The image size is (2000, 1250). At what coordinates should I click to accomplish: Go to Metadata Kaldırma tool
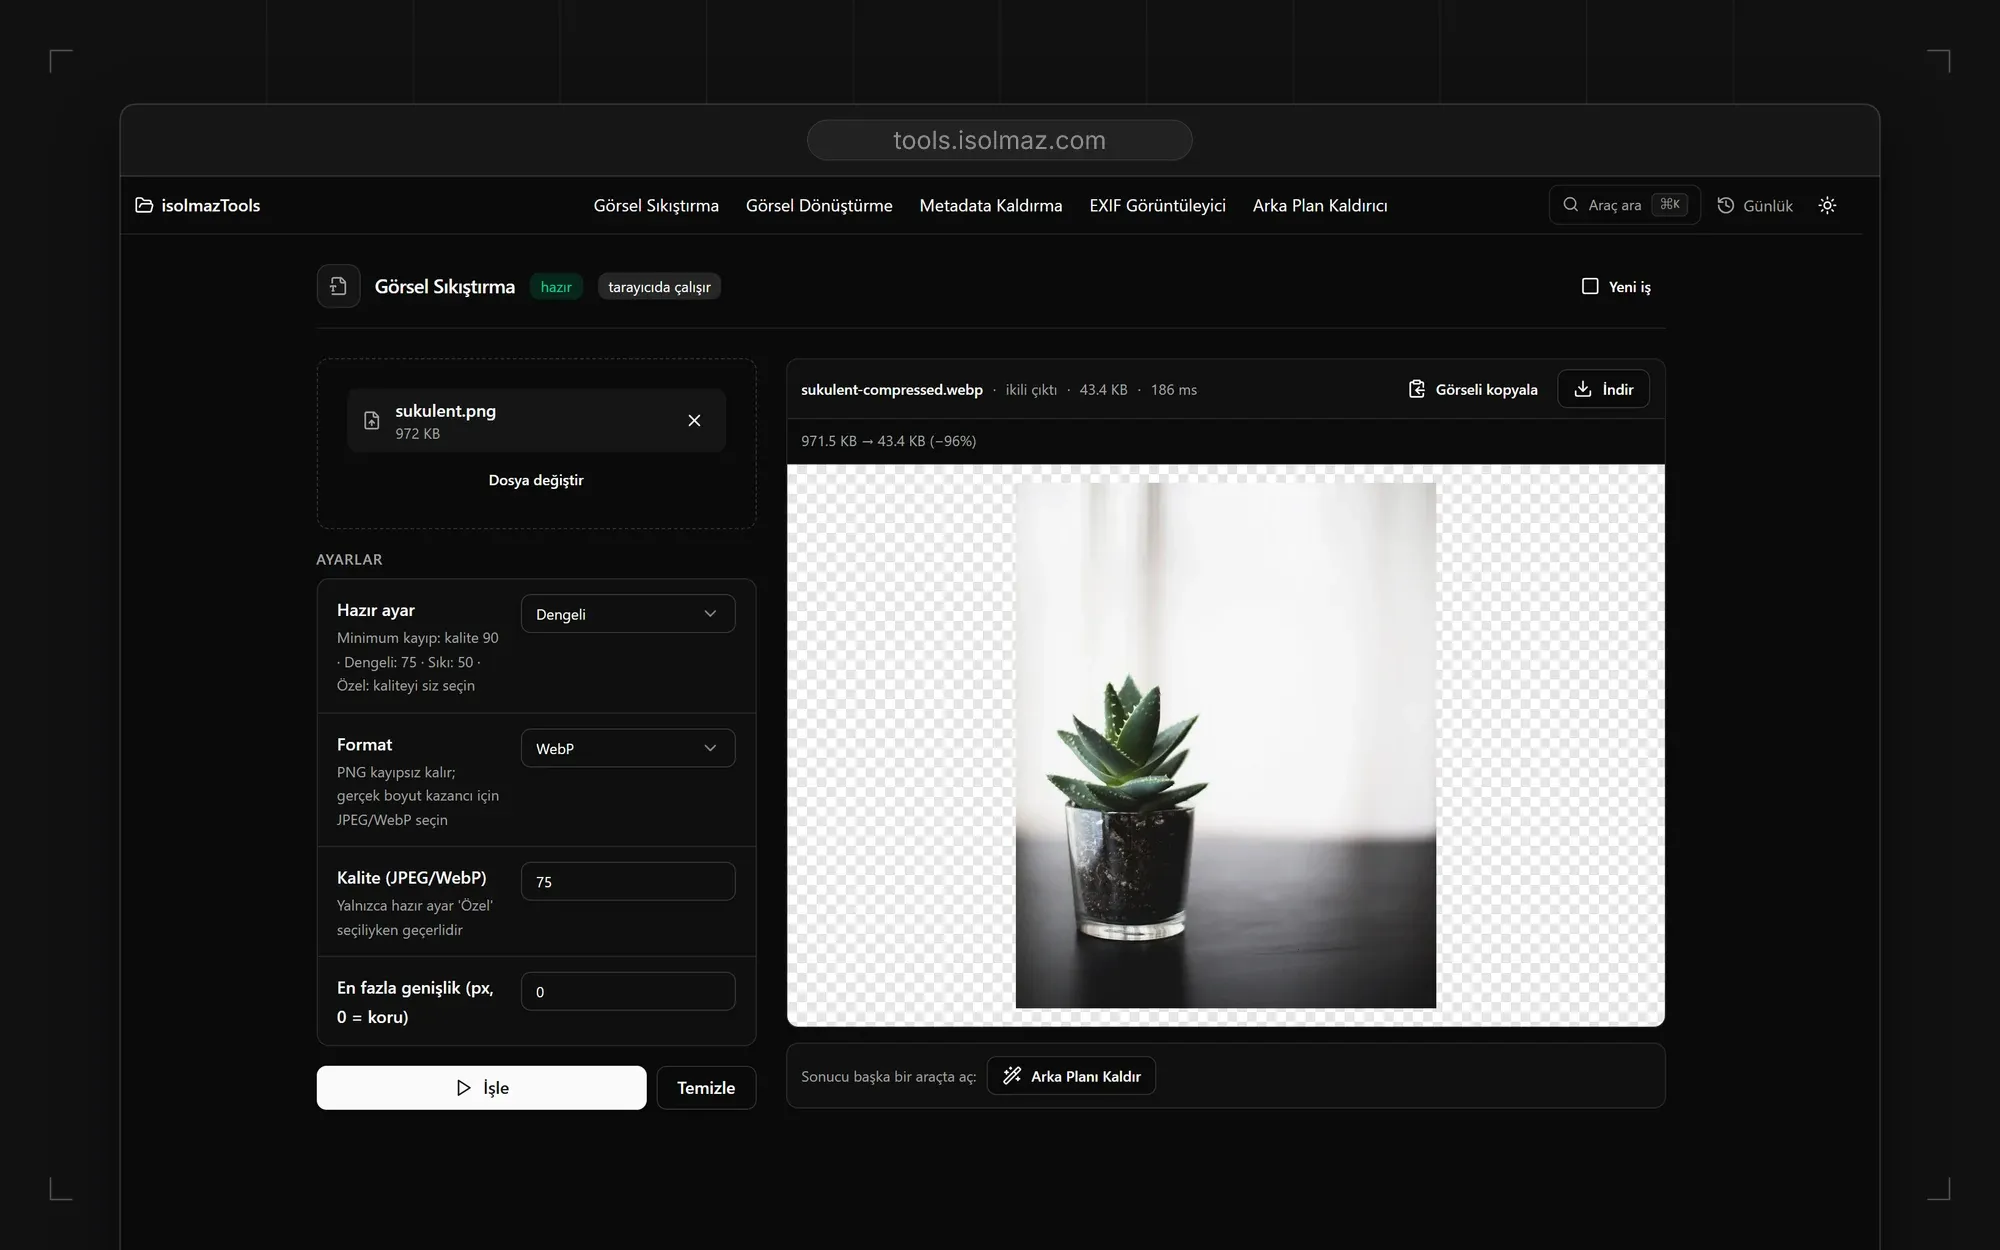pos(991,205)
